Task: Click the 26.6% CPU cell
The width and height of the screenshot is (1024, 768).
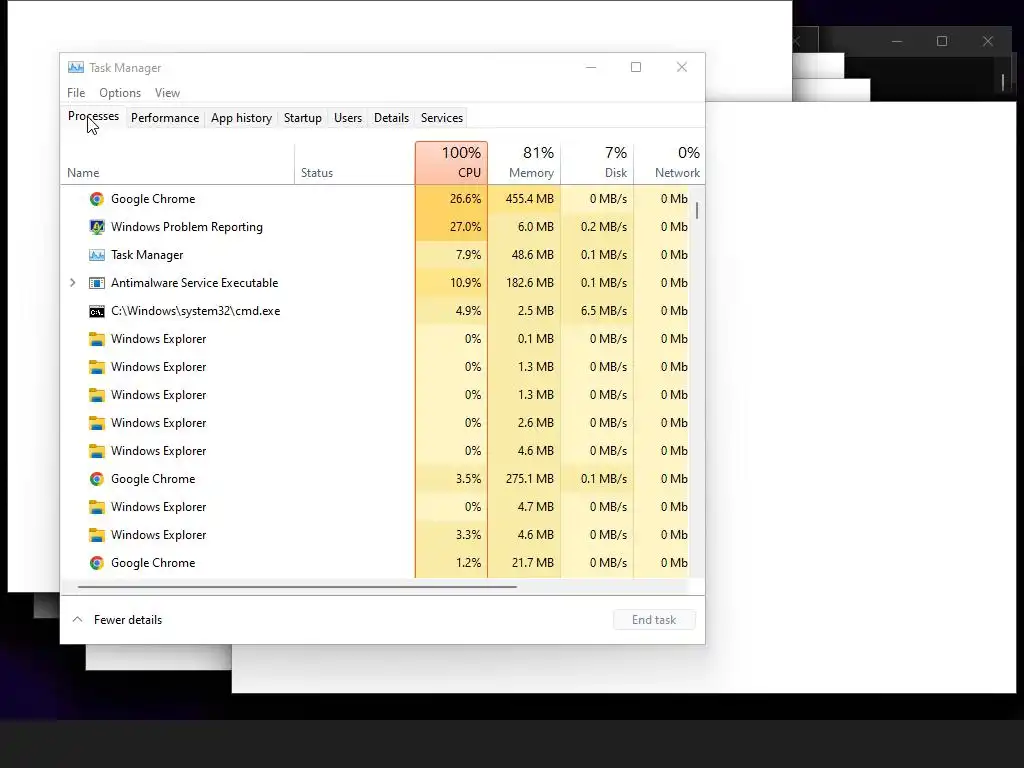Action: (451, 199)
